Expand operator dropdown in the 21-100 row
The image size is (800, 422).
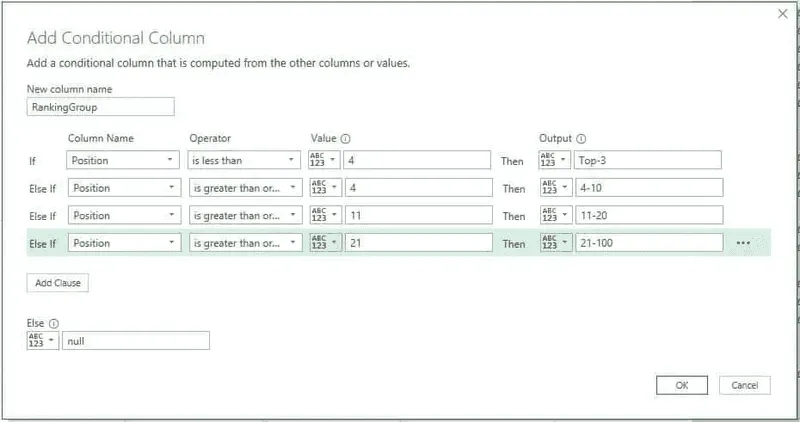click(x=244, y=243)
